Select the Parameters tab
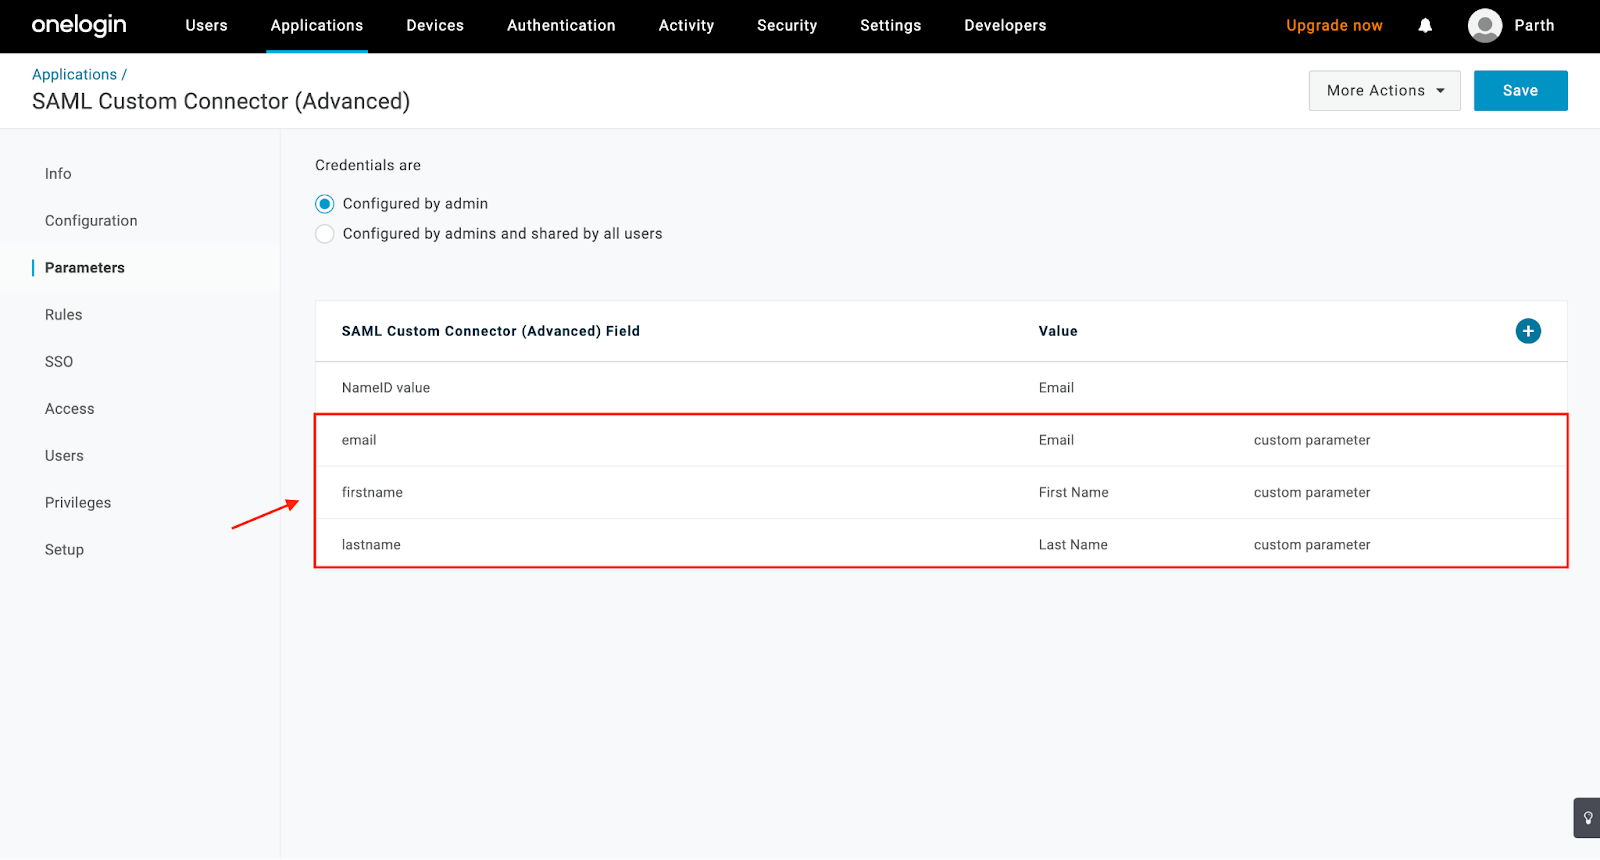The width and height of the screenshot is (1600, 860). pos(85,268)
